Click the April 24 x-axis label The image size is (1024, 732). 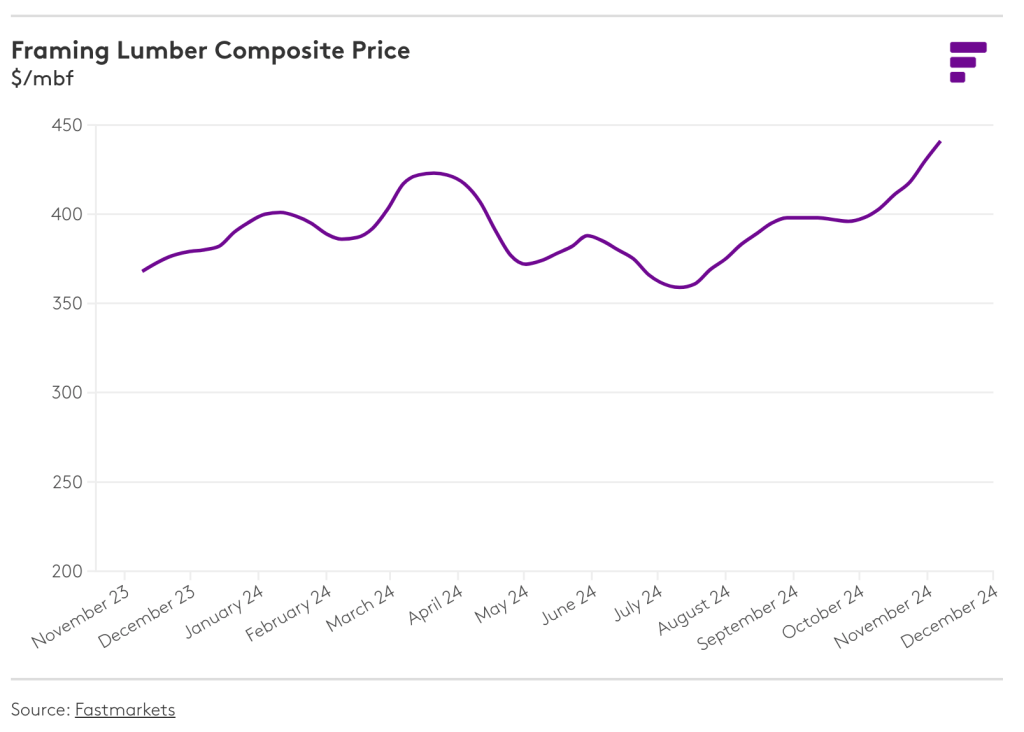click(432, 605)
